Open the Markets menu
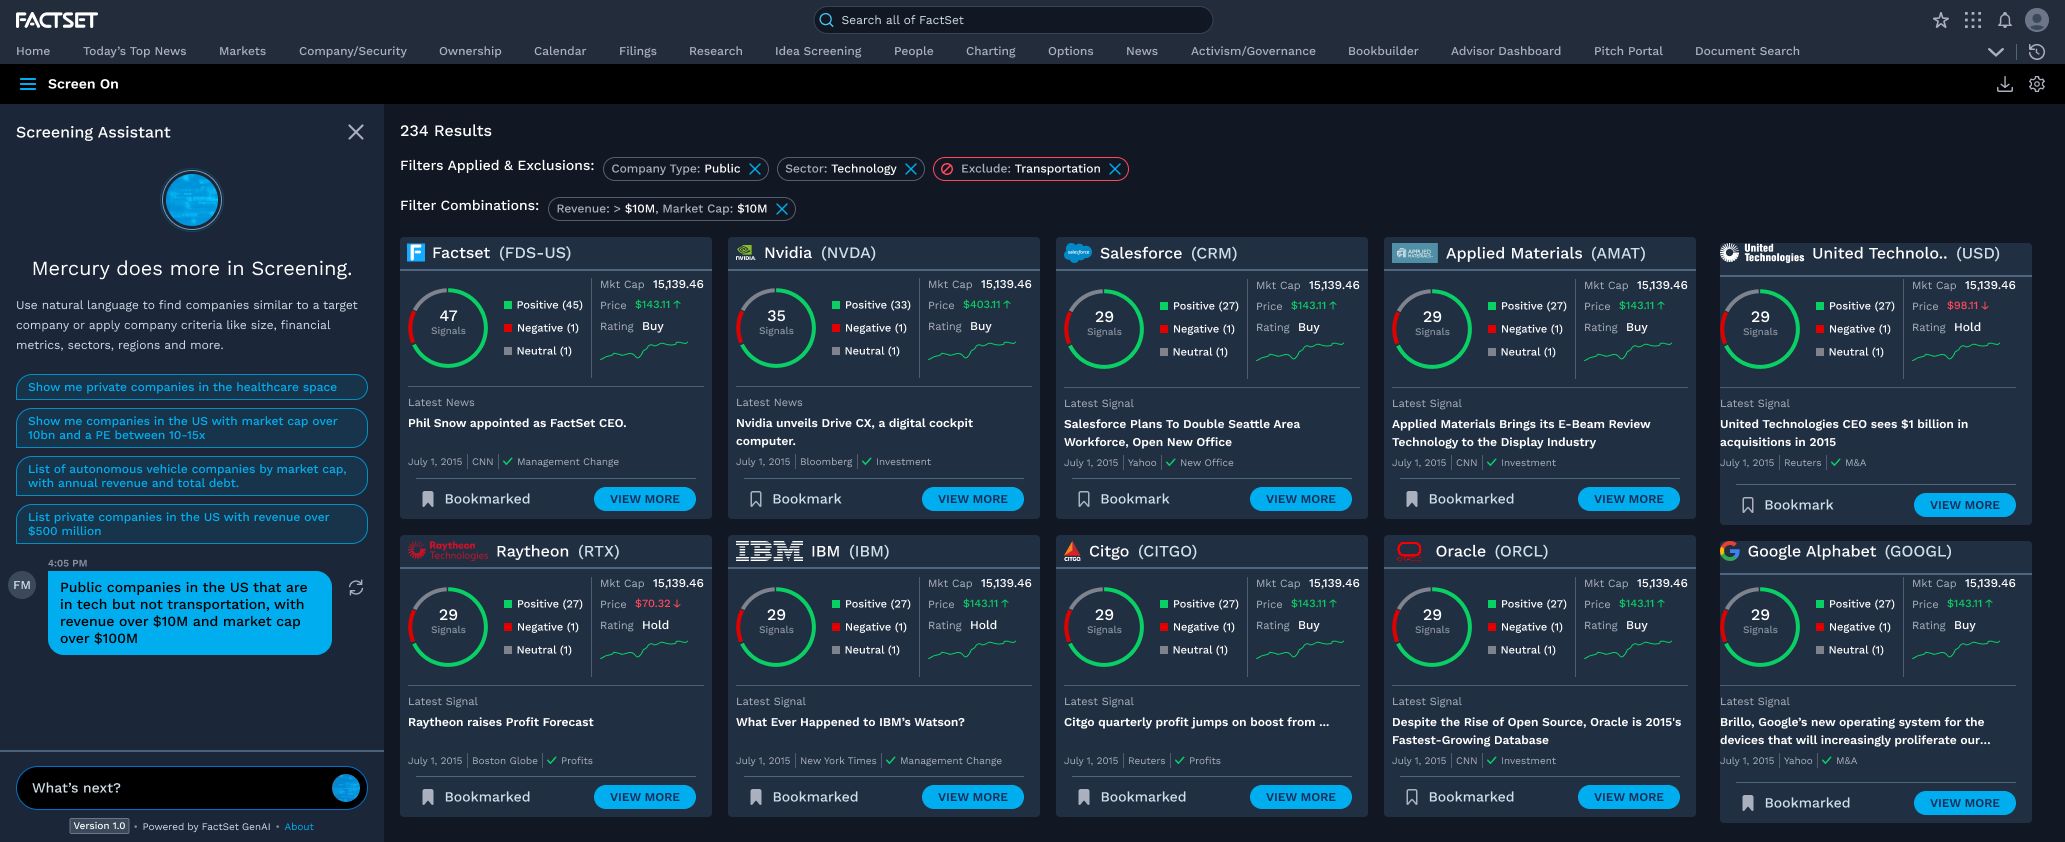The image size is (2065, 842). click(x=243, y=51)
